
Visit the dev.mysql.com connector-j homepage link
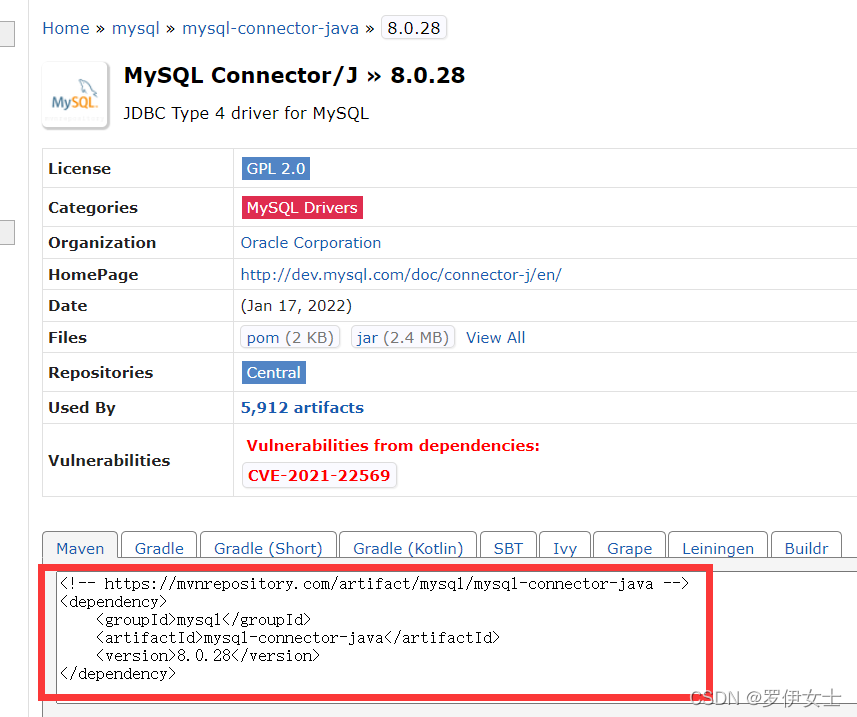pyautogui.click(x=401, y=274)
